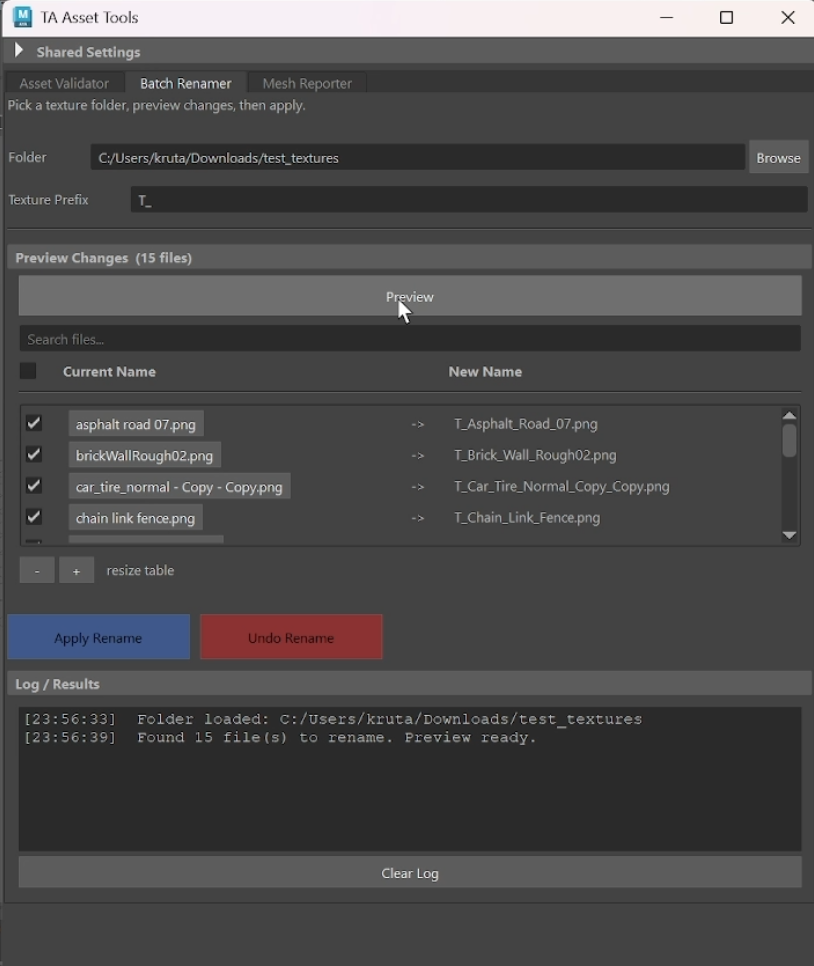Click the Maya app icon in title bar
The width and height of the screenshot is (814, 966).
coord(22,17)
